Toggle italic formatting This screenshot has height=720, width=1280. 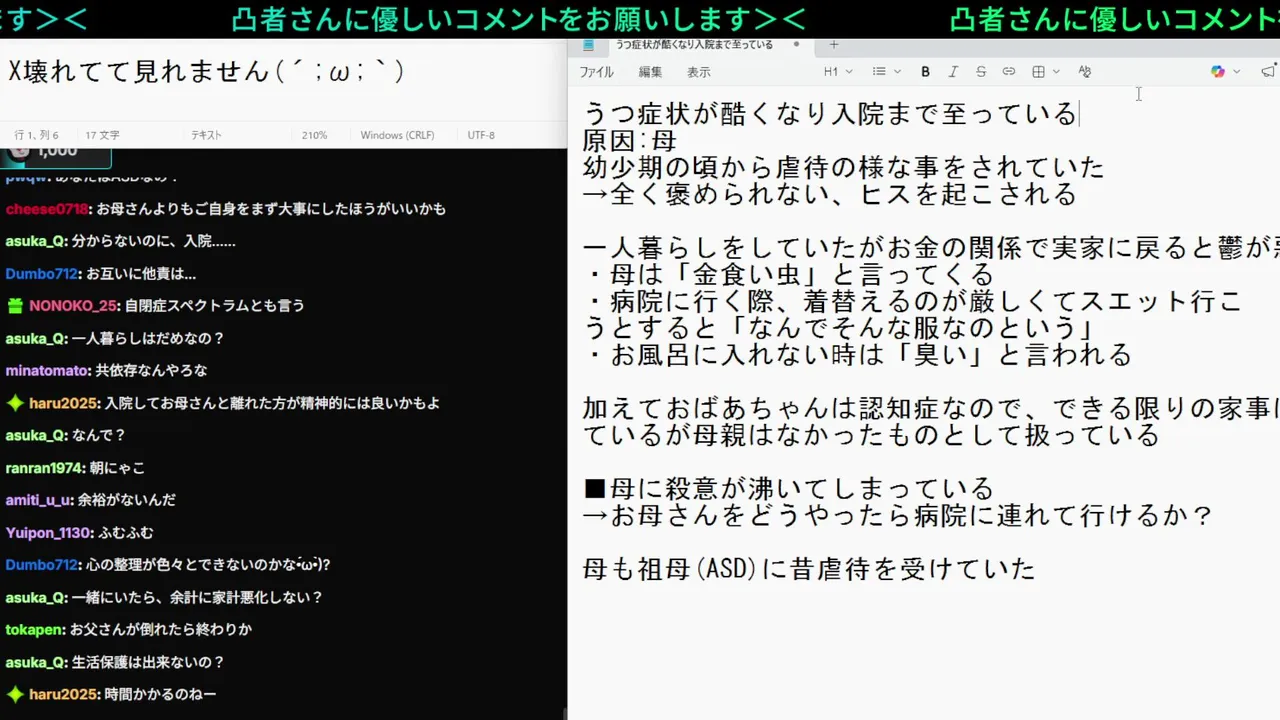(953, 72)
